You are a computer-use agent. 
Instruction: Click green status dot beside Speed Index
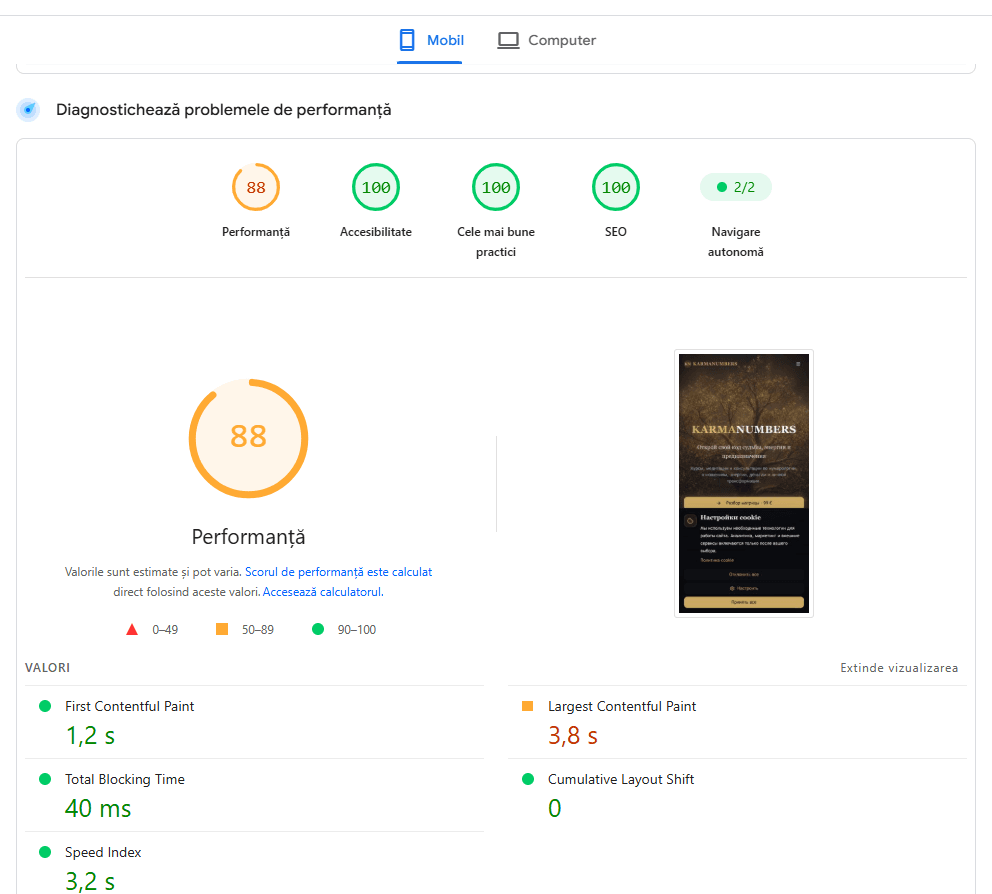45,852
